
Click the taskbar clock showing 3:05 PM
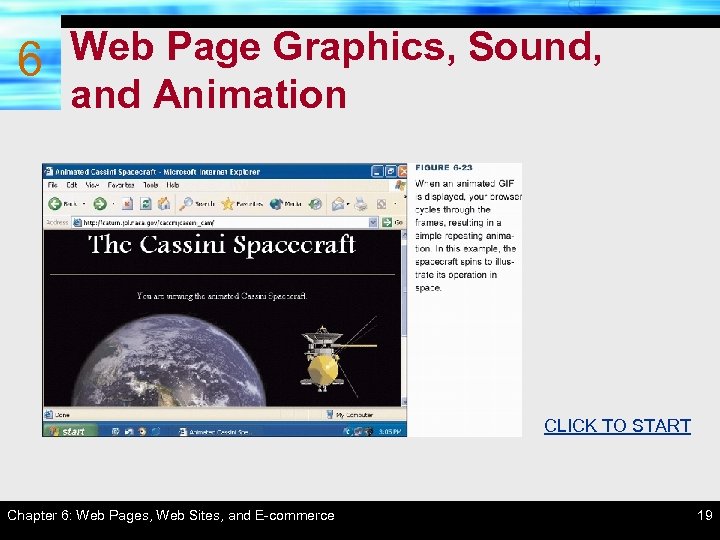(x=390, y=432)
